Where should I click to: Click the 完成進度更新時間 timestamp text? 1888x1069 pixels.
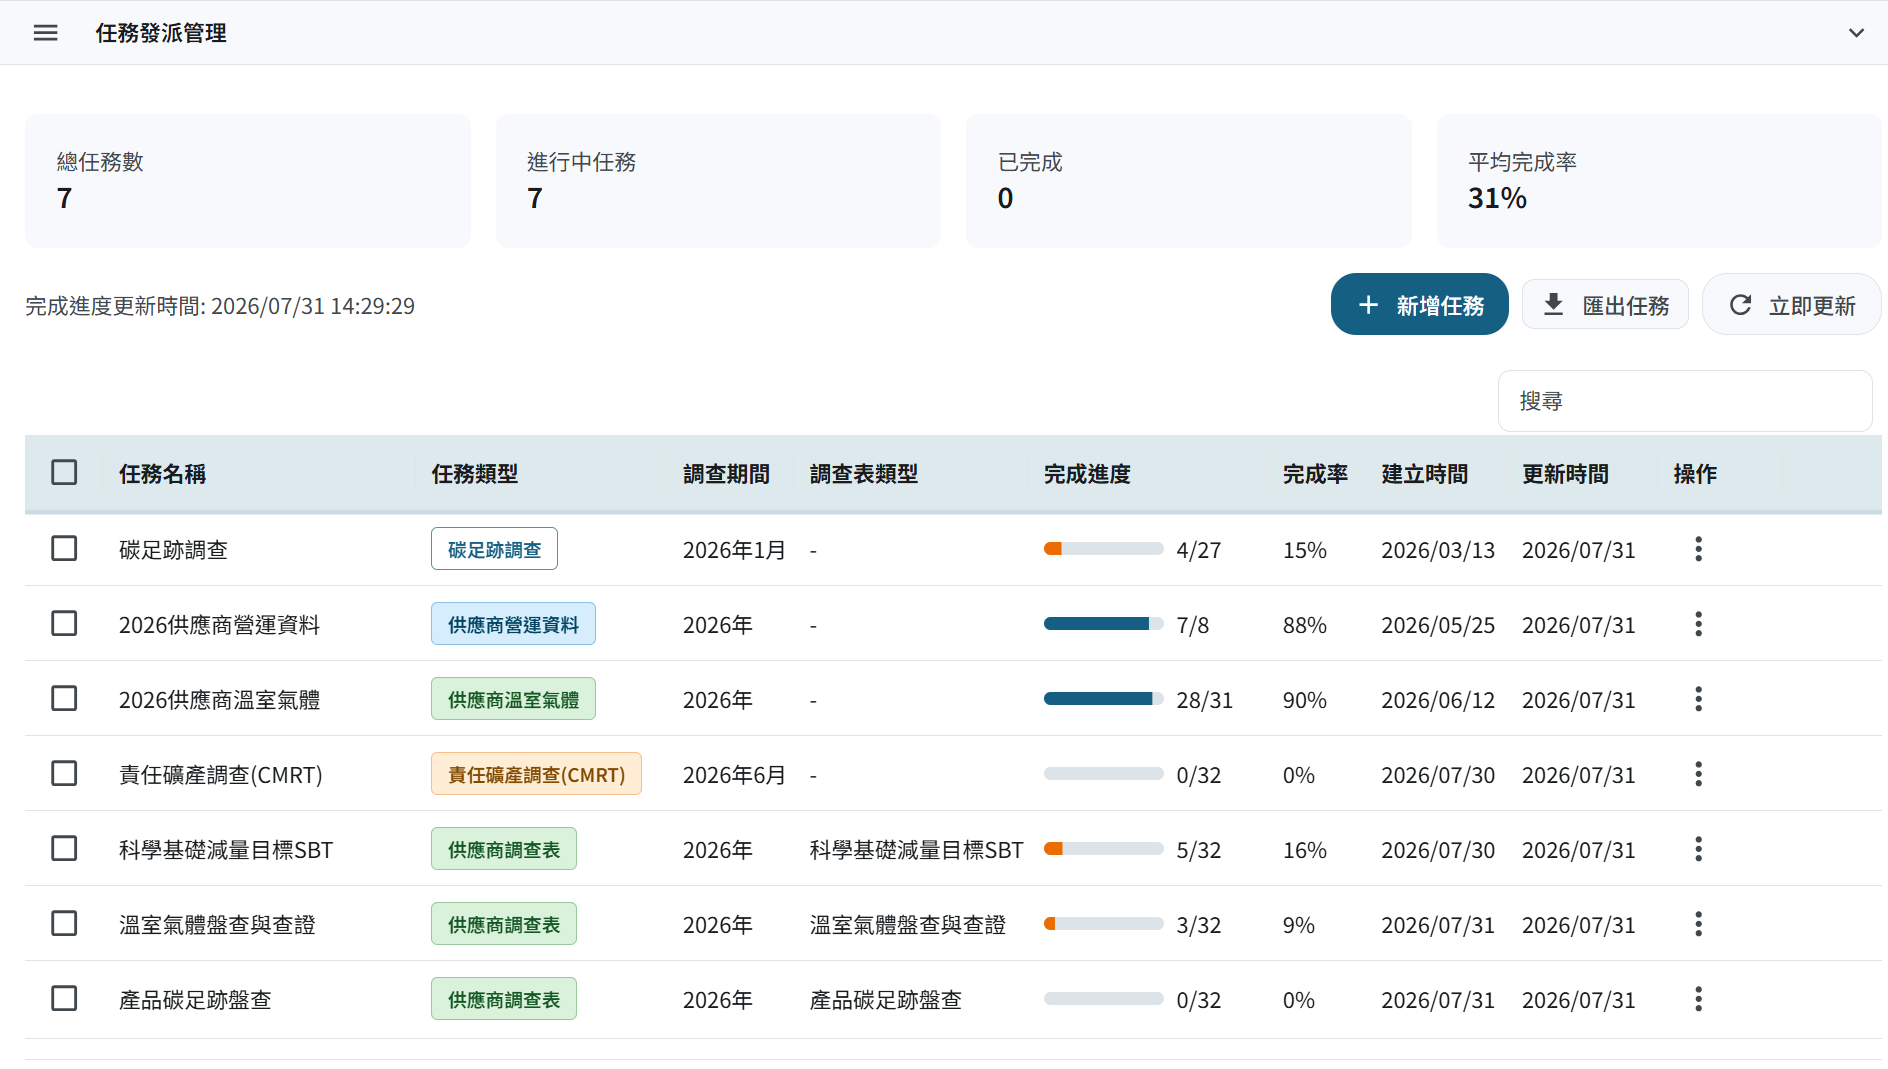[220, 306]
